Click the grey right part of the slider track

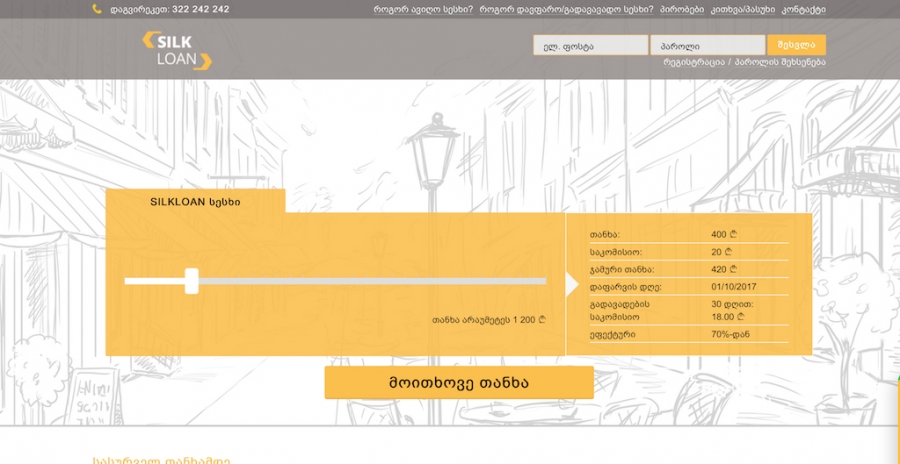(372, 281)
